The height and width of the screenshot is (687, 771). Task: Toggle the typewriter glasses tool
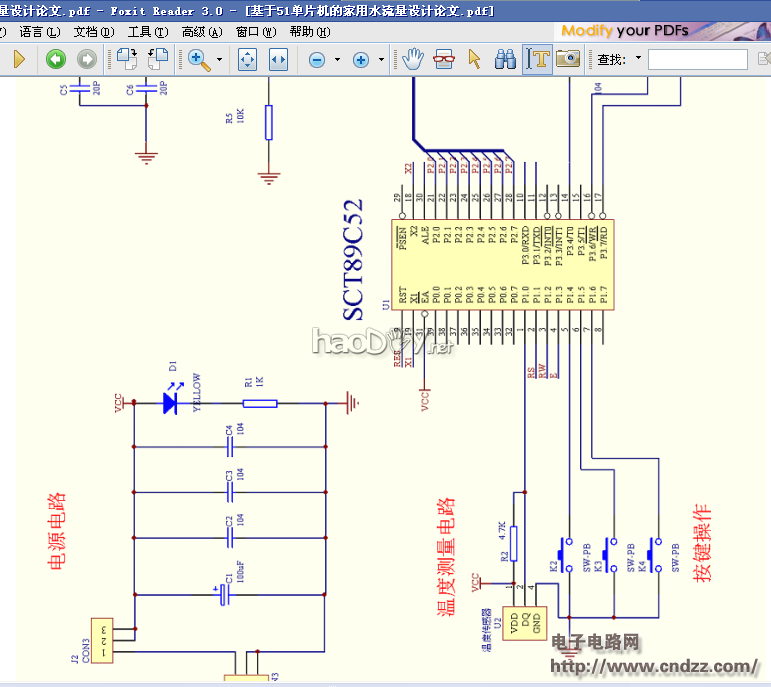(442, 60)
